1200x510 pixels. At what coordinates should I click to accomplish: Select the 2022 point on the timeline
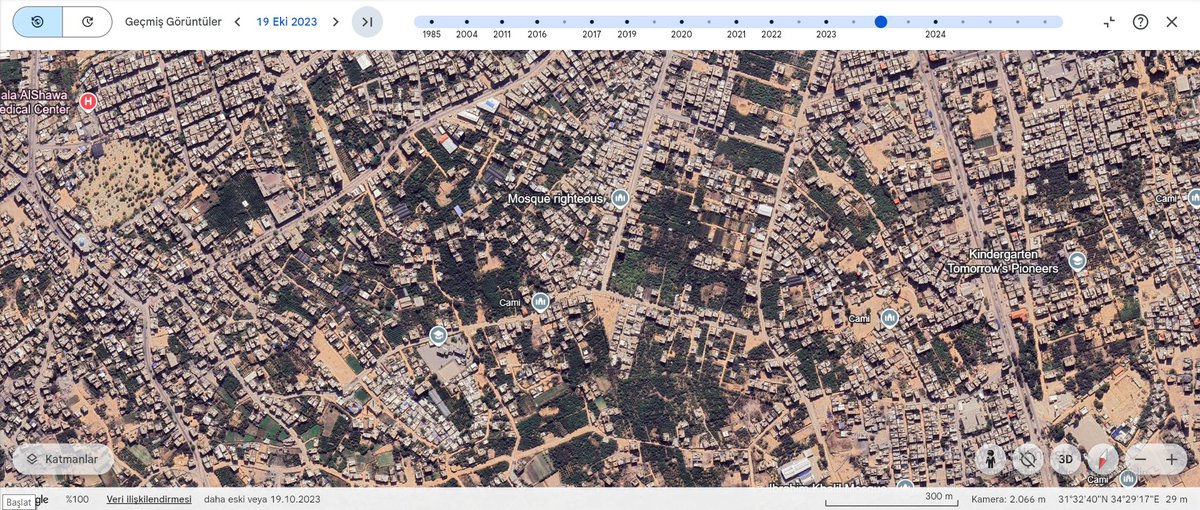tap(771, 21)
